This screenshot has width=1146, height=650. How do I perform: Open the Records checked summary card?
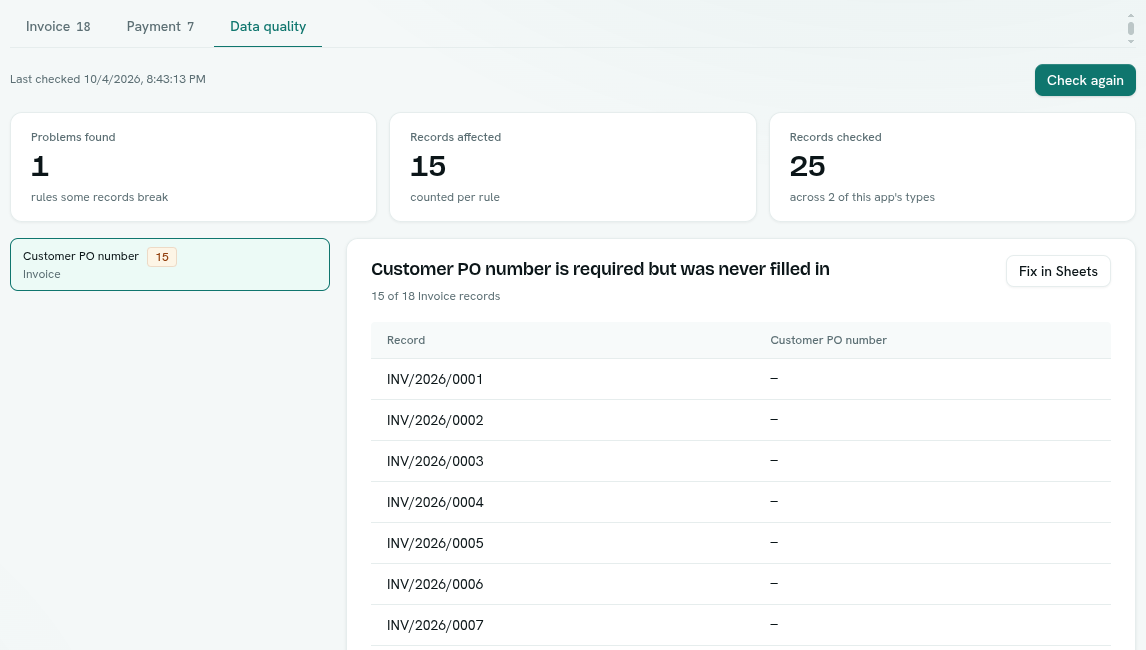pos(952,167)
